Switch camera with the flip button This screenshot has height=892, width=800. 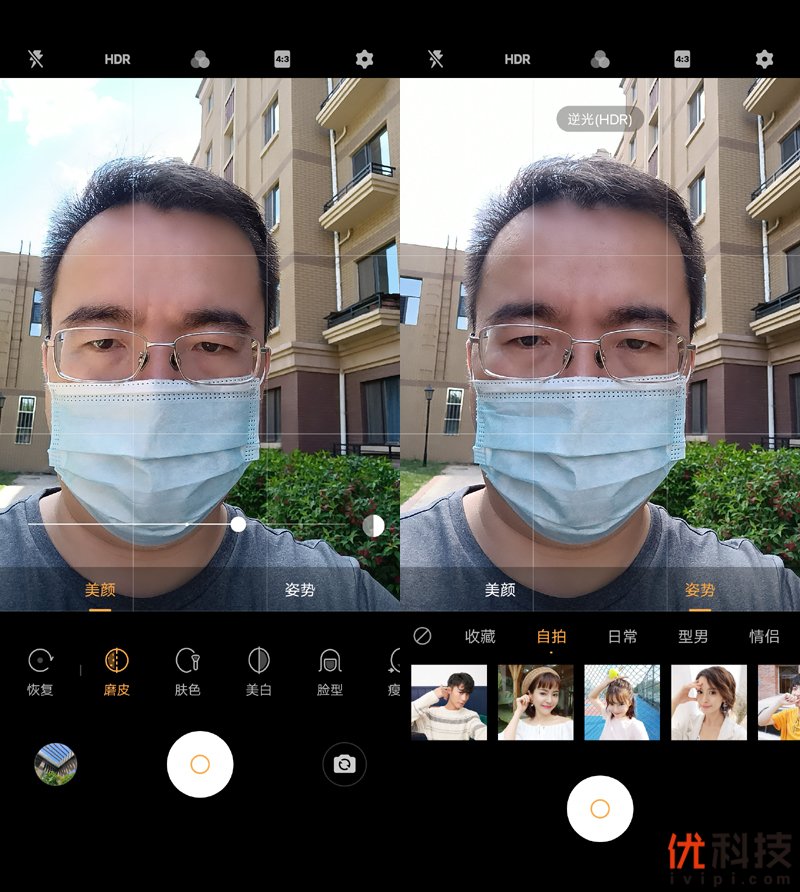click(x=344, y=765)
